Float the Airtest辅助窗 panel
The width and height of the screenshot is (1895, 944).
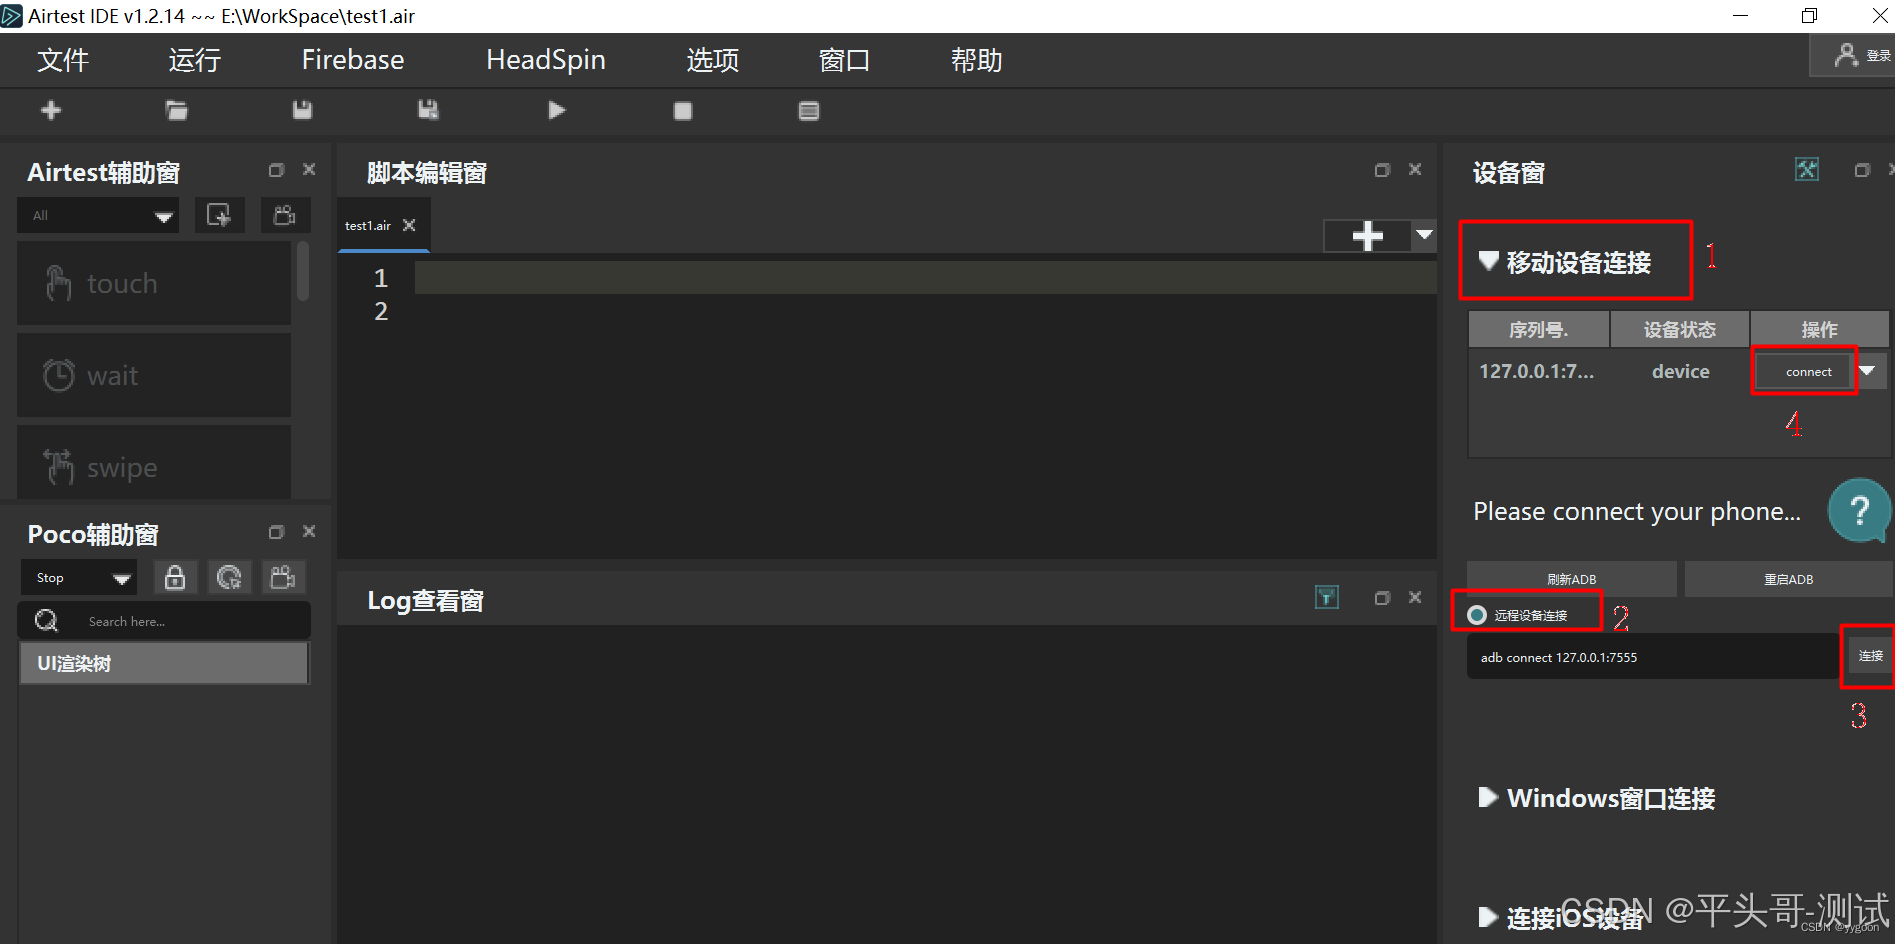(276, 170)
